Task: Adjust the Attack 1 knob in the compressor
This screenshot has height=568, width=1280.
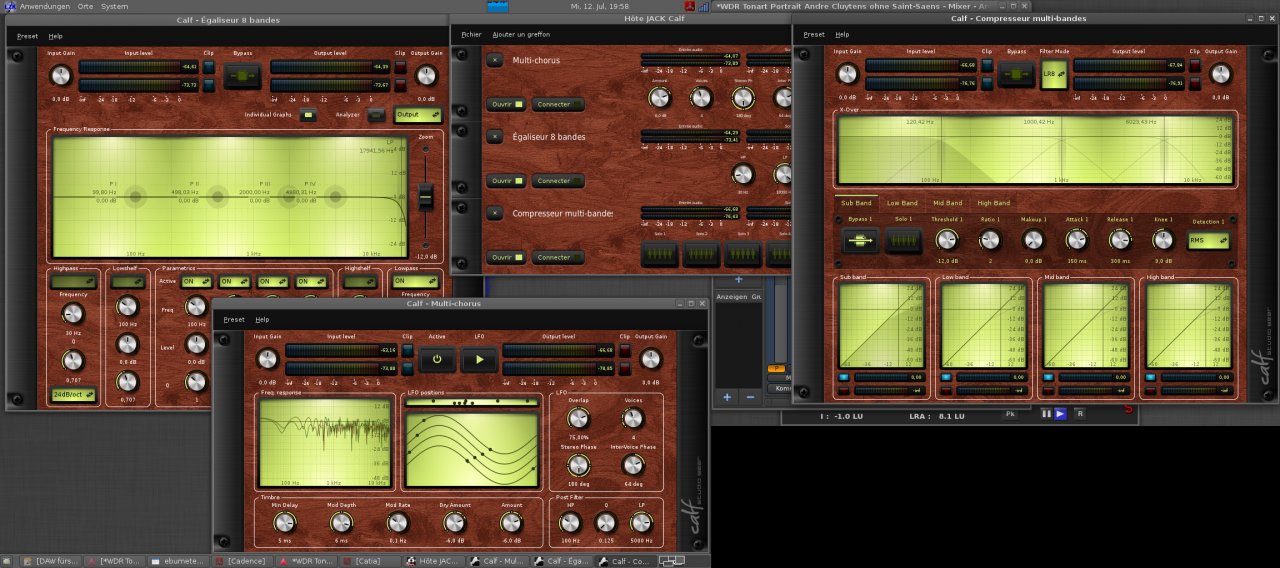Action: tap(1077, 240)
